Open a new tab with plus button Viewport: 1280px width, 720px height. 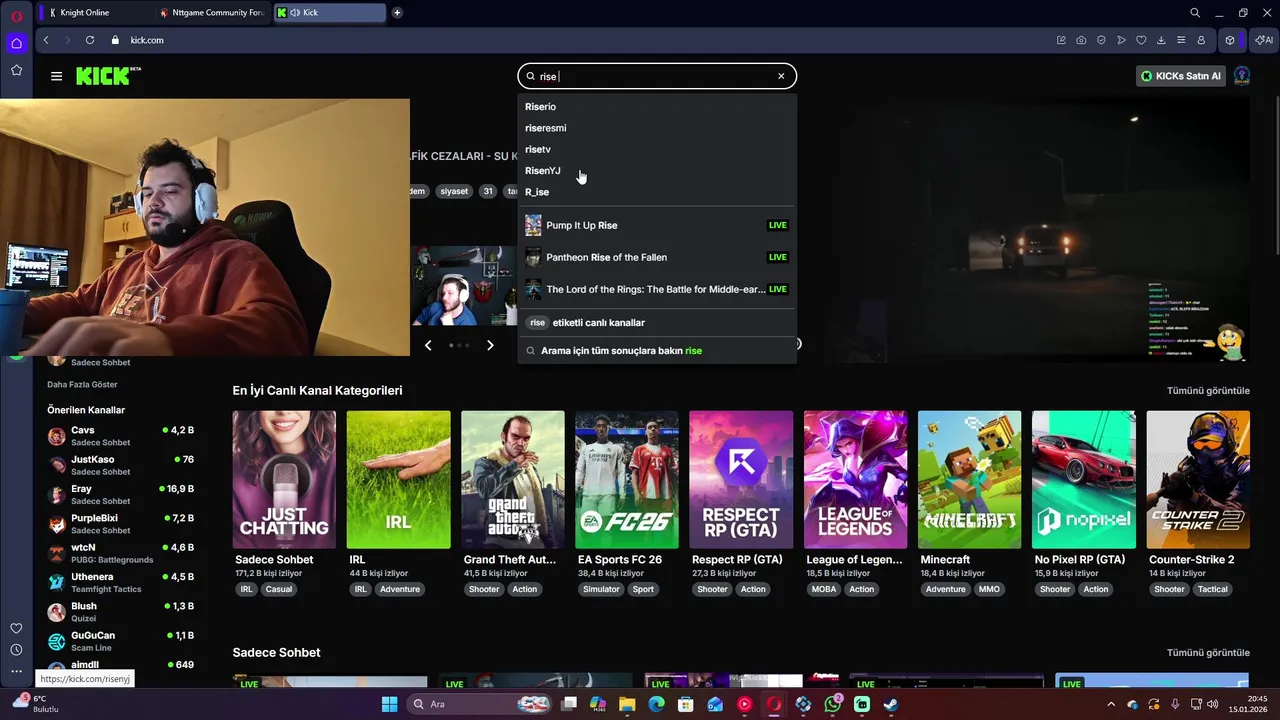397,13
